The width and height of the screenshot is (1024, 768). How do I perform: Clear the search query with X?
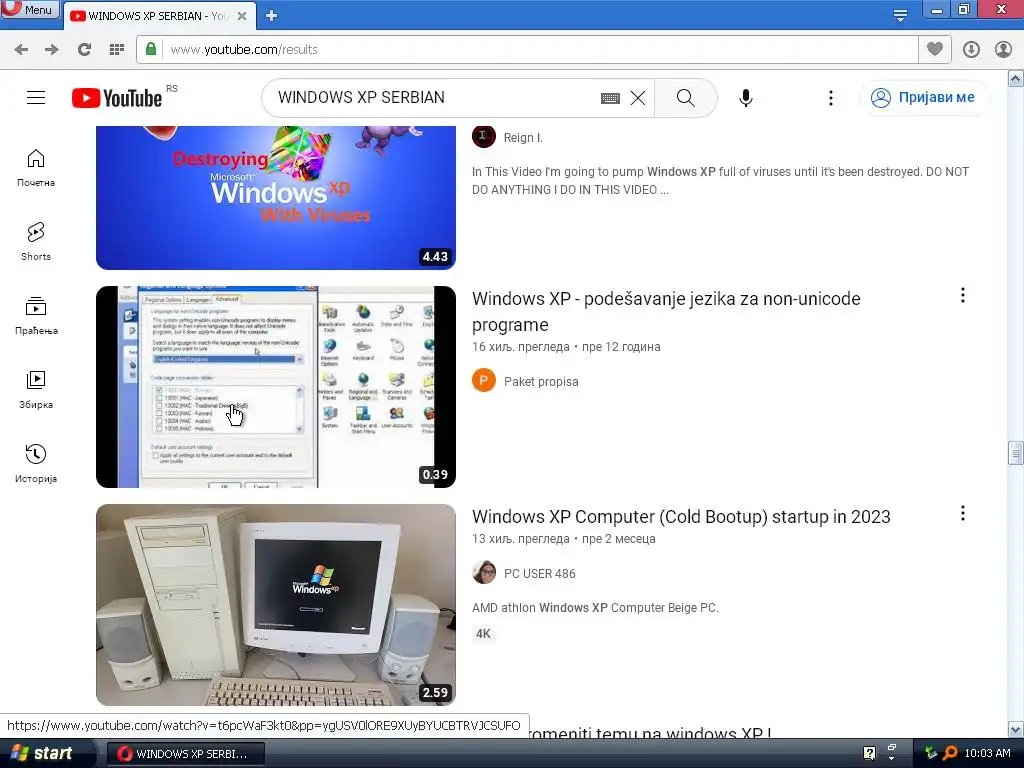(x=638, y=98)
